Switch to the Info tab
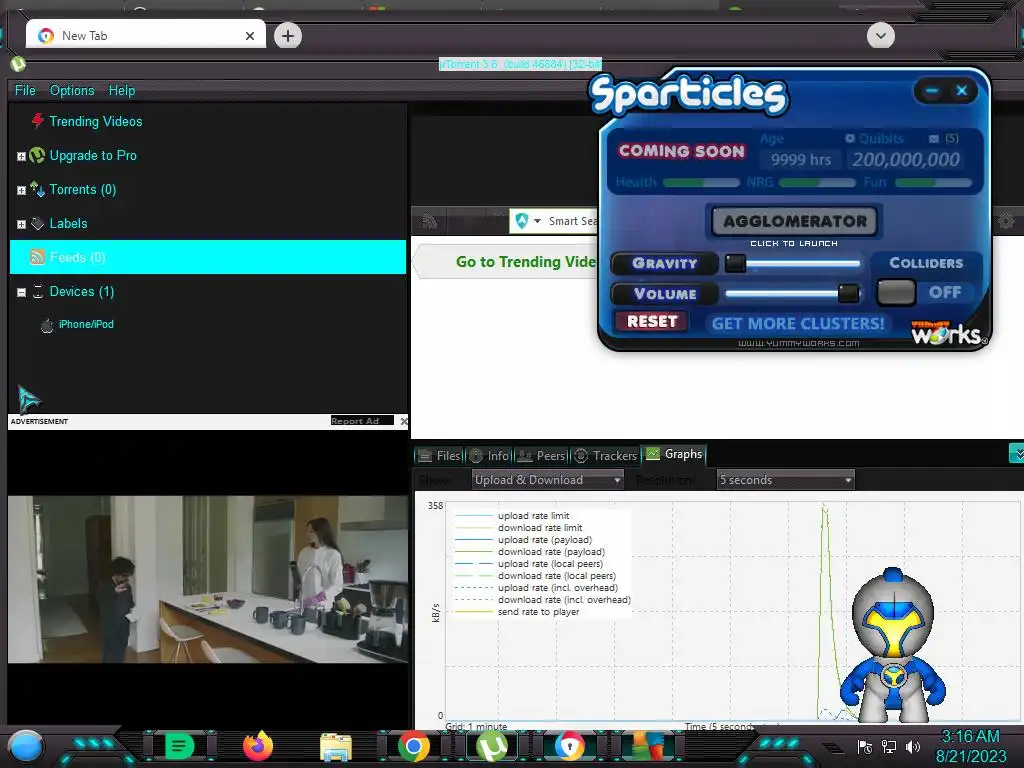The width and height of the screenshot is (1024, 768). coord(489,455)
